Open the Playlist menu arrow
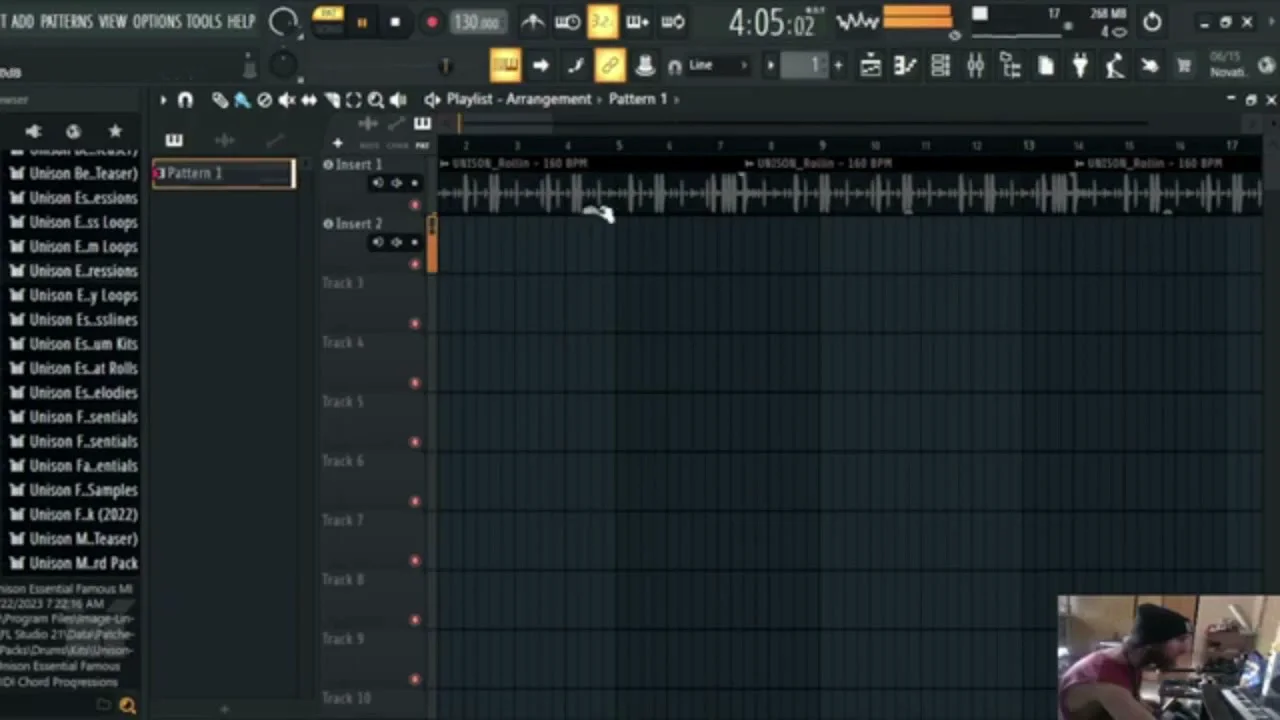The width and height of the screenshot is (1280, 720). coord(162,100)
